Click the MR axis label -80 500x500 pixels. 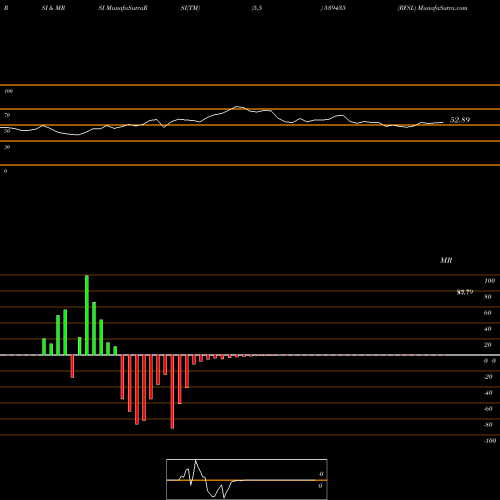tap(488, 425)
